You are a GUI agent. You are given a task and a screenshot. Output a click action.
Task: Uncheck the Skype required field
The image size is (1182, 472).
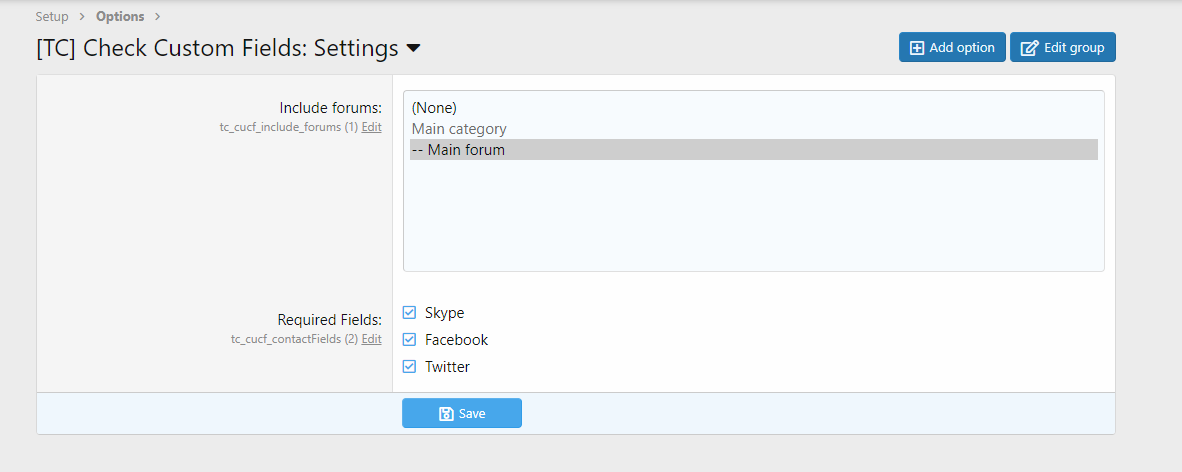409,313
